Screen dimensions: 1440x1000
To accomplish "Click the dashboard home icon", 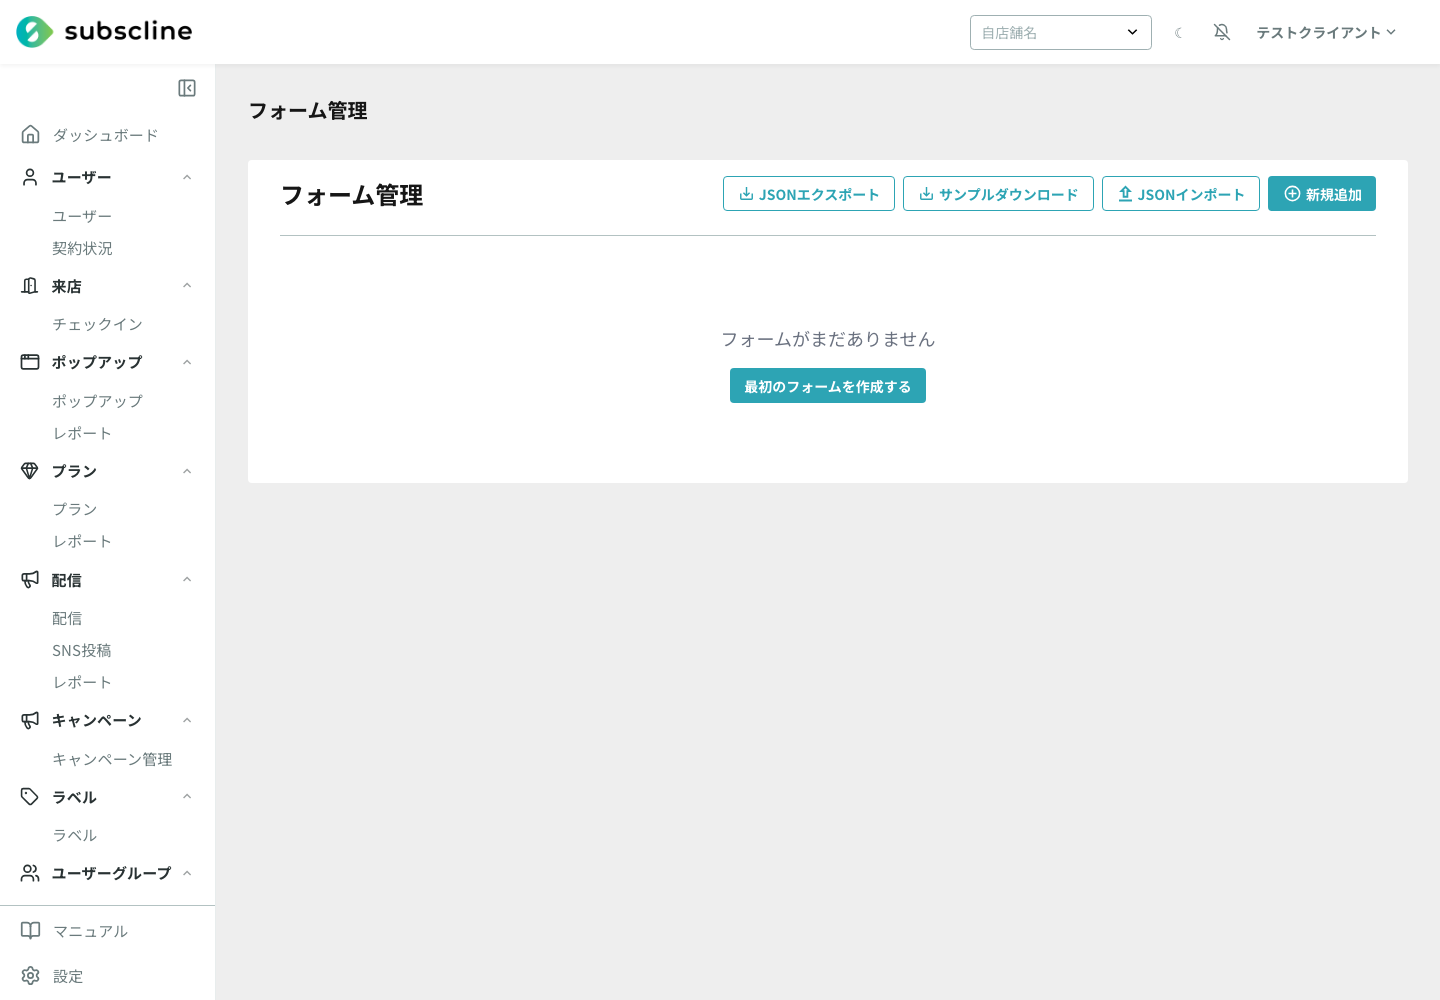I will pos(31,134).
